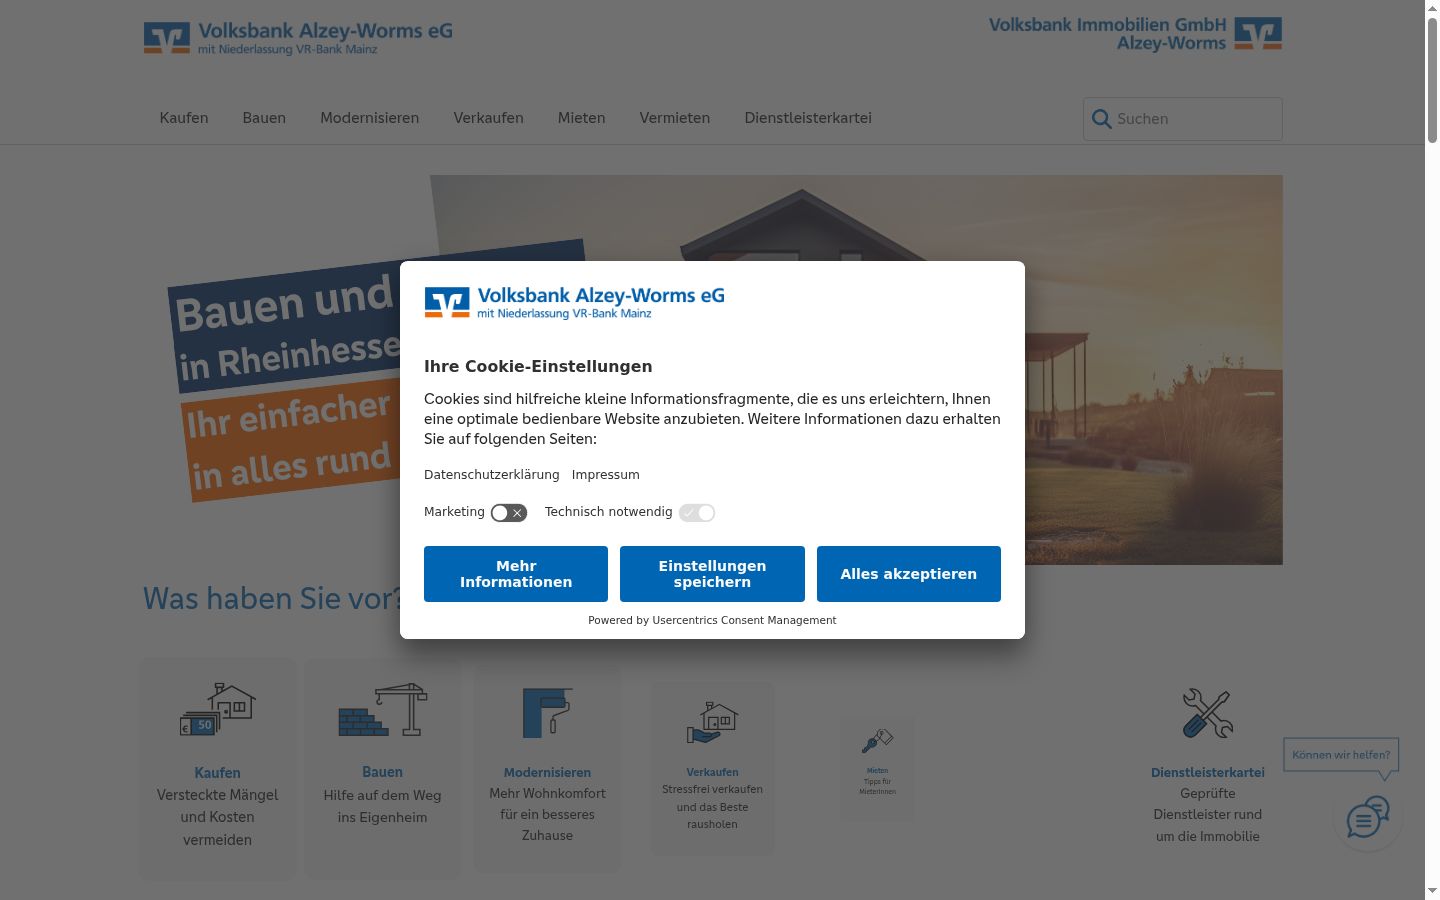Click the Volksbank Alzey-Worms eG header logo
Viewport: 1440px width, 900px height.
coord(298,38)
